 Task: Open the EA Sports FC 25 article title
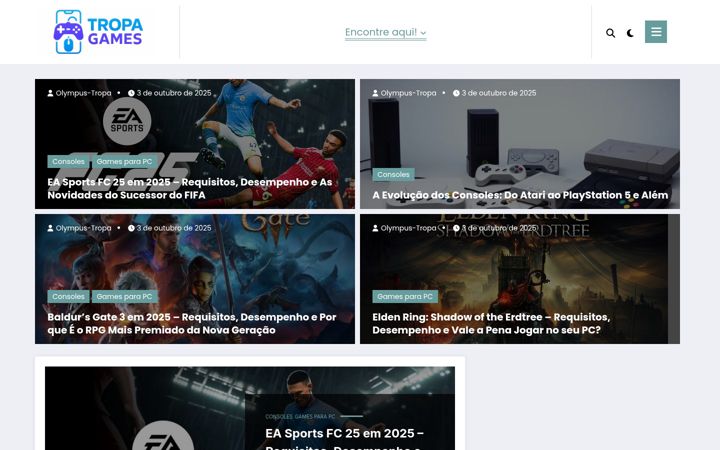click(190, 188)
